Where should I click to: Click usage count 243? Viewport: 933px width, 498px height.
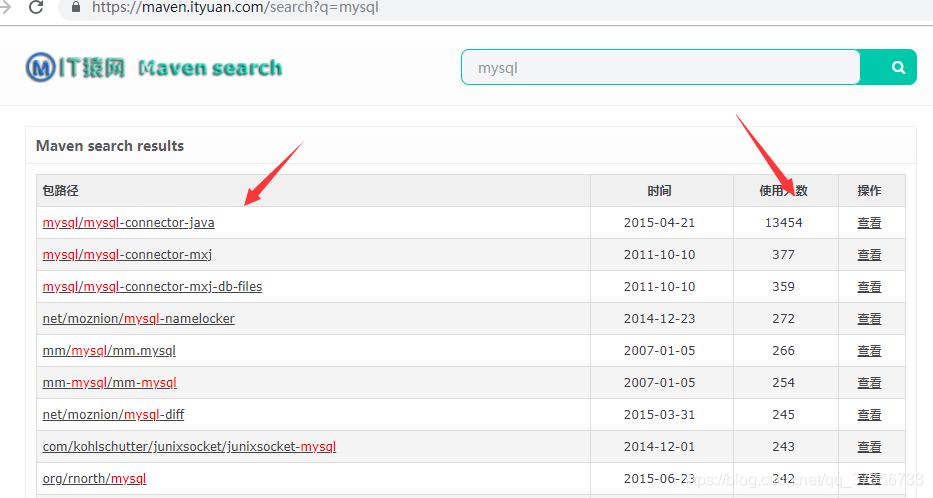click(x=784, y=447)
